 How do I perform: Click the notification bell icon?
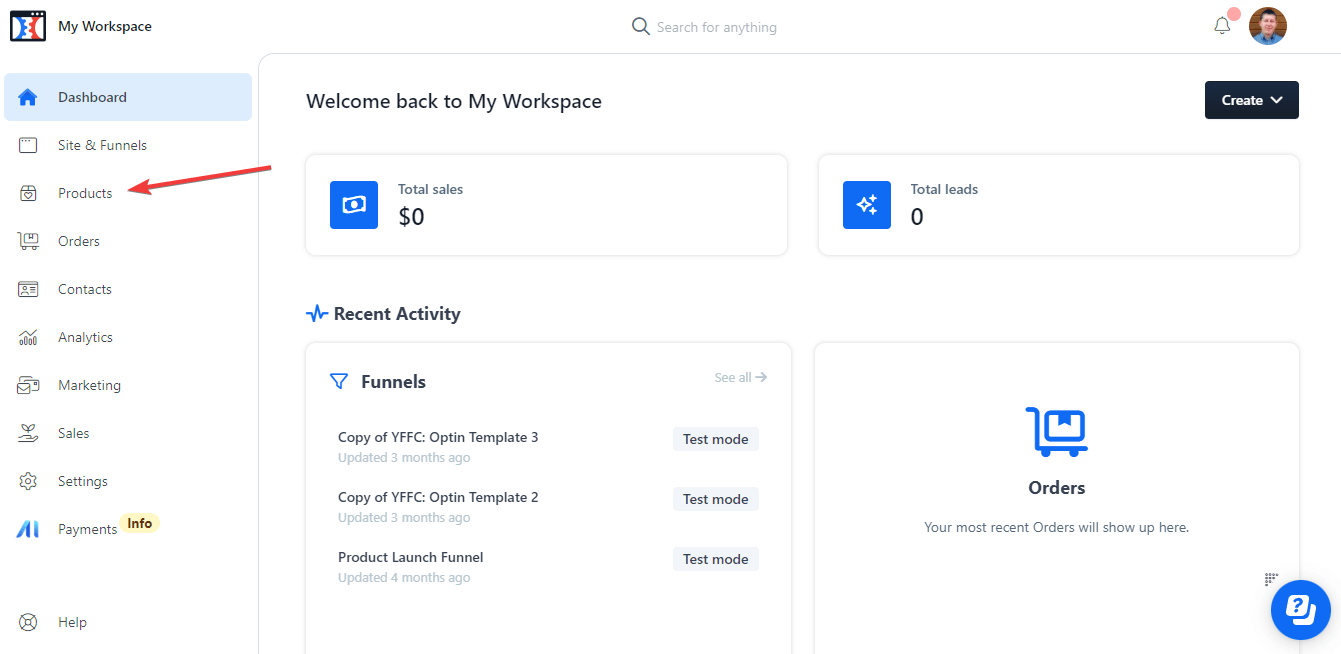(1222, 26)
